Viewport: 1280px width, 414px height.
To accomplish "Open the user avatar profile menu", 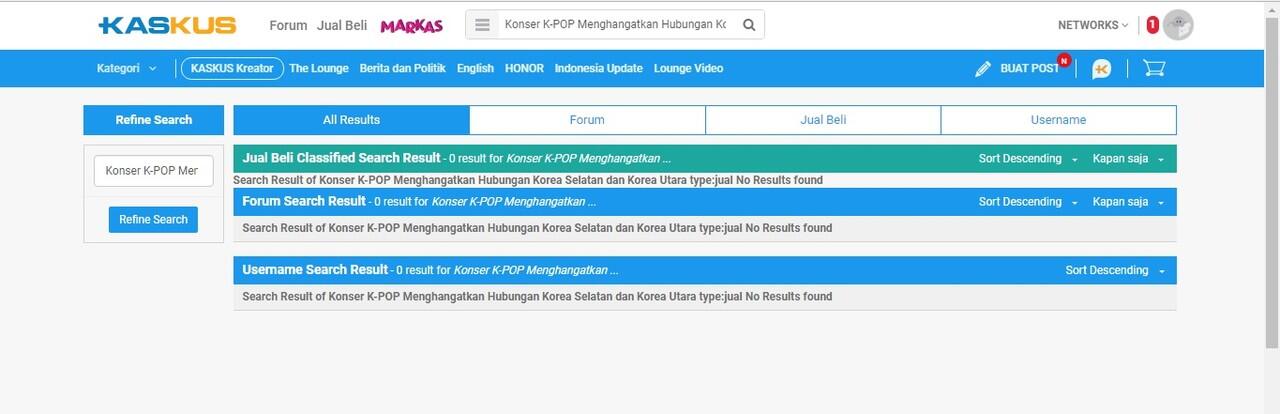I will coord(1178,25).
